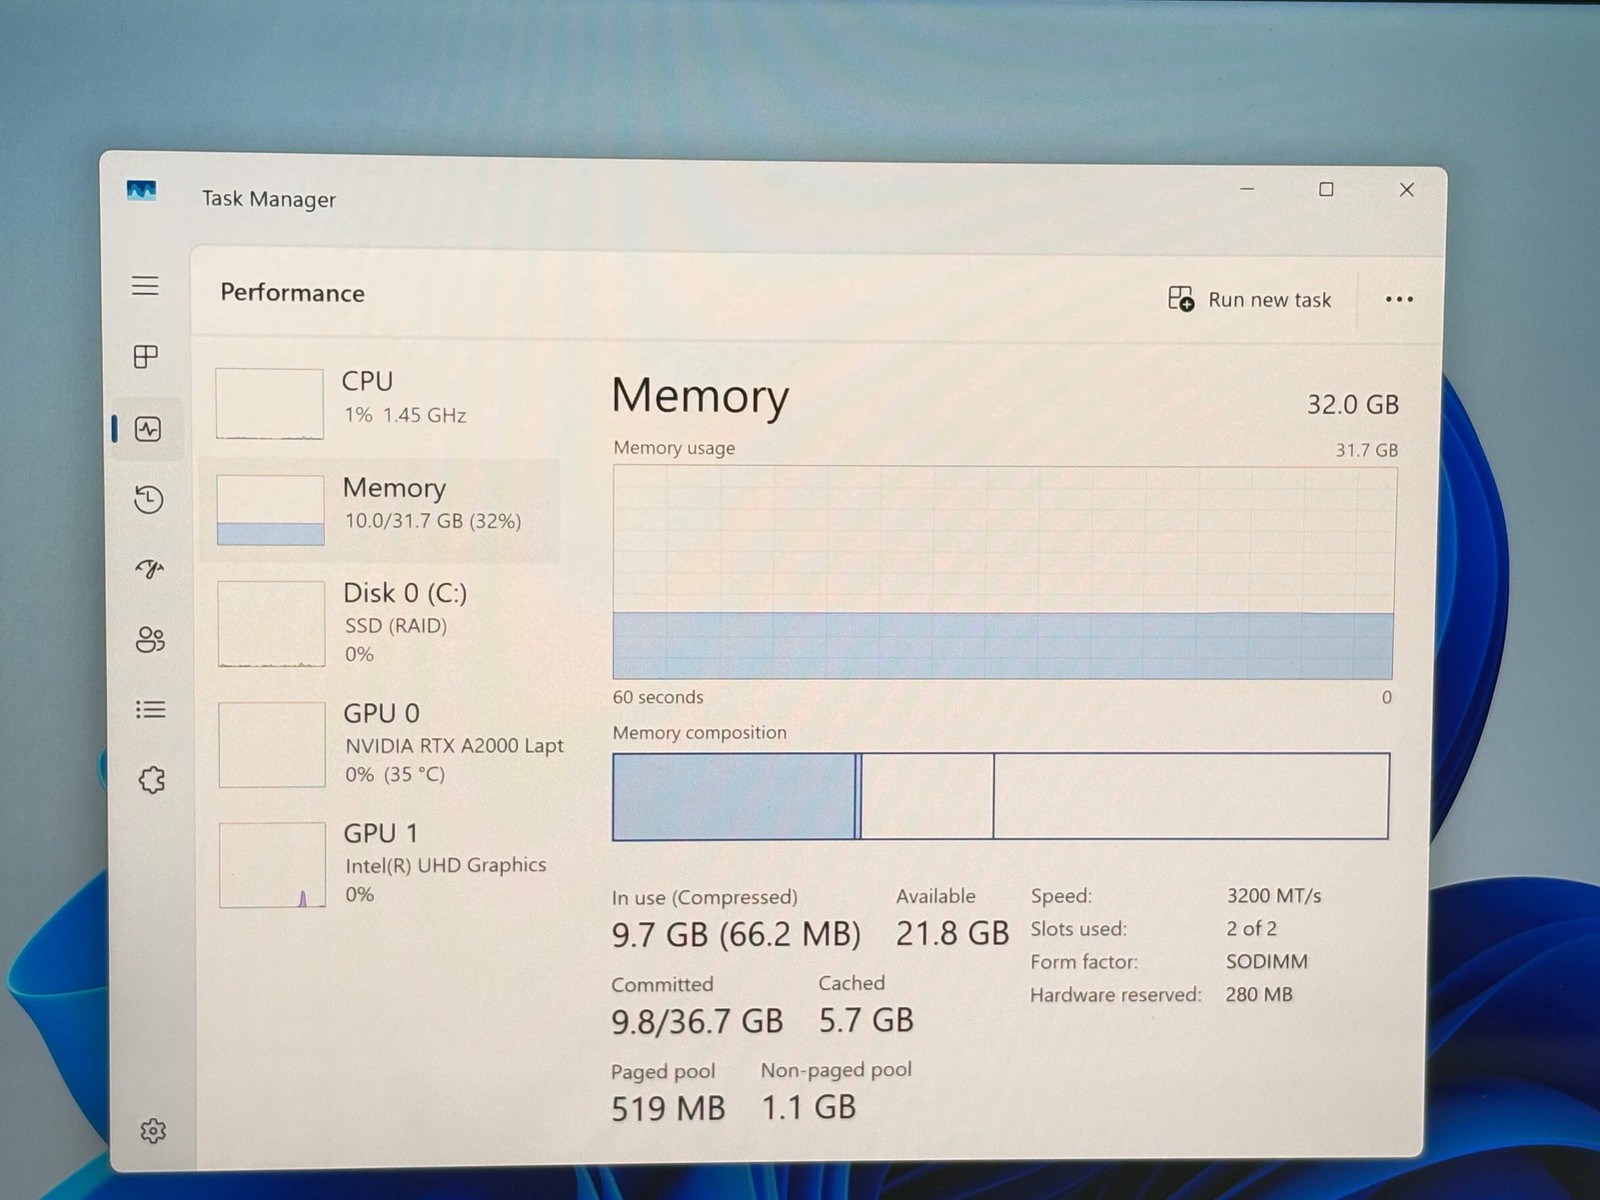The width and height of the screenshot is (1600, 1200).
Task: Click the Slots used value 2 of 2
Action: (1252, 929)
